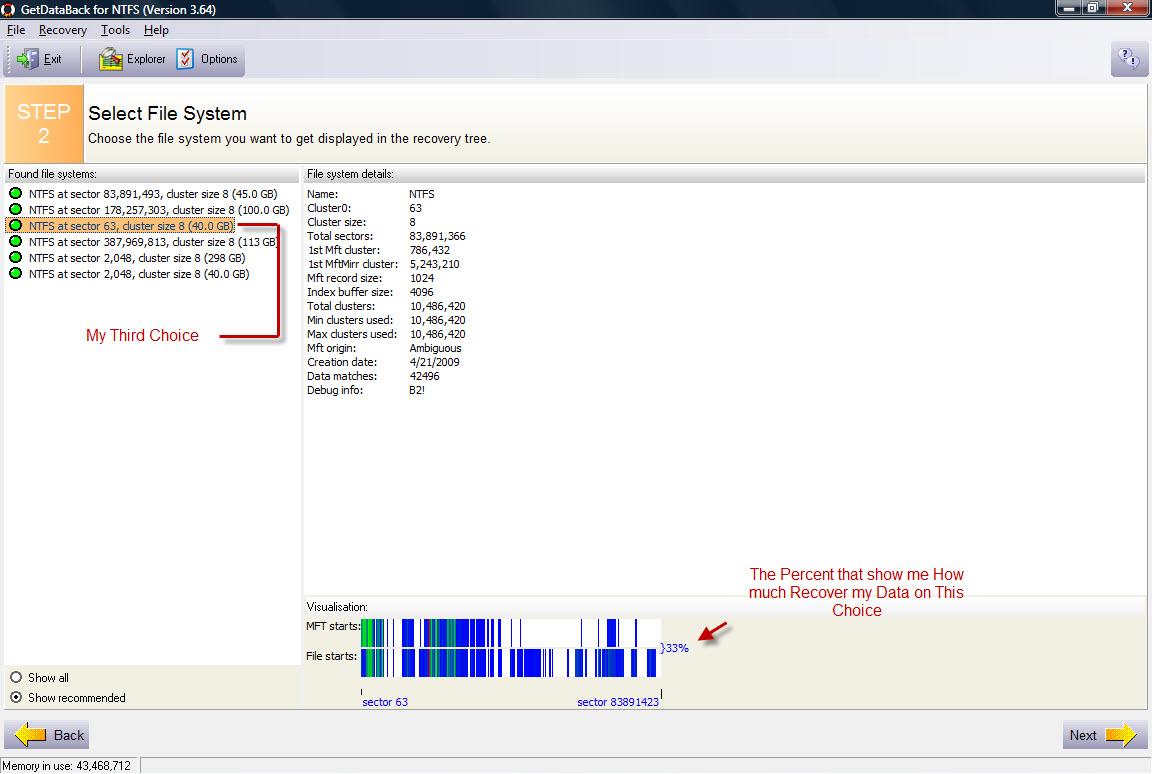The height and width of the screenshot is (774, 1152).
Task: Select the Show recommended radio button
Action: tap(16, 698)
